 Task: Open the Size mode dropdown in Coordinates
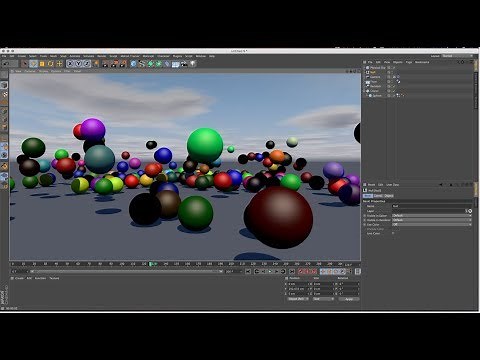coord(323,299)
